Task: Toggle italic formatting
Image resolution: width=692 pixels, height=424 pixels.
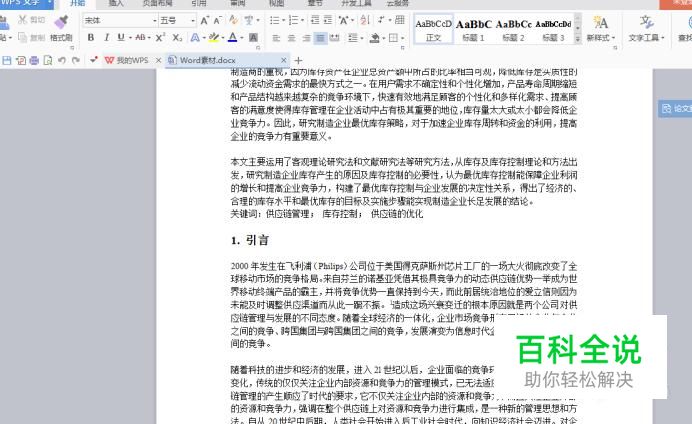Action: 106,38
